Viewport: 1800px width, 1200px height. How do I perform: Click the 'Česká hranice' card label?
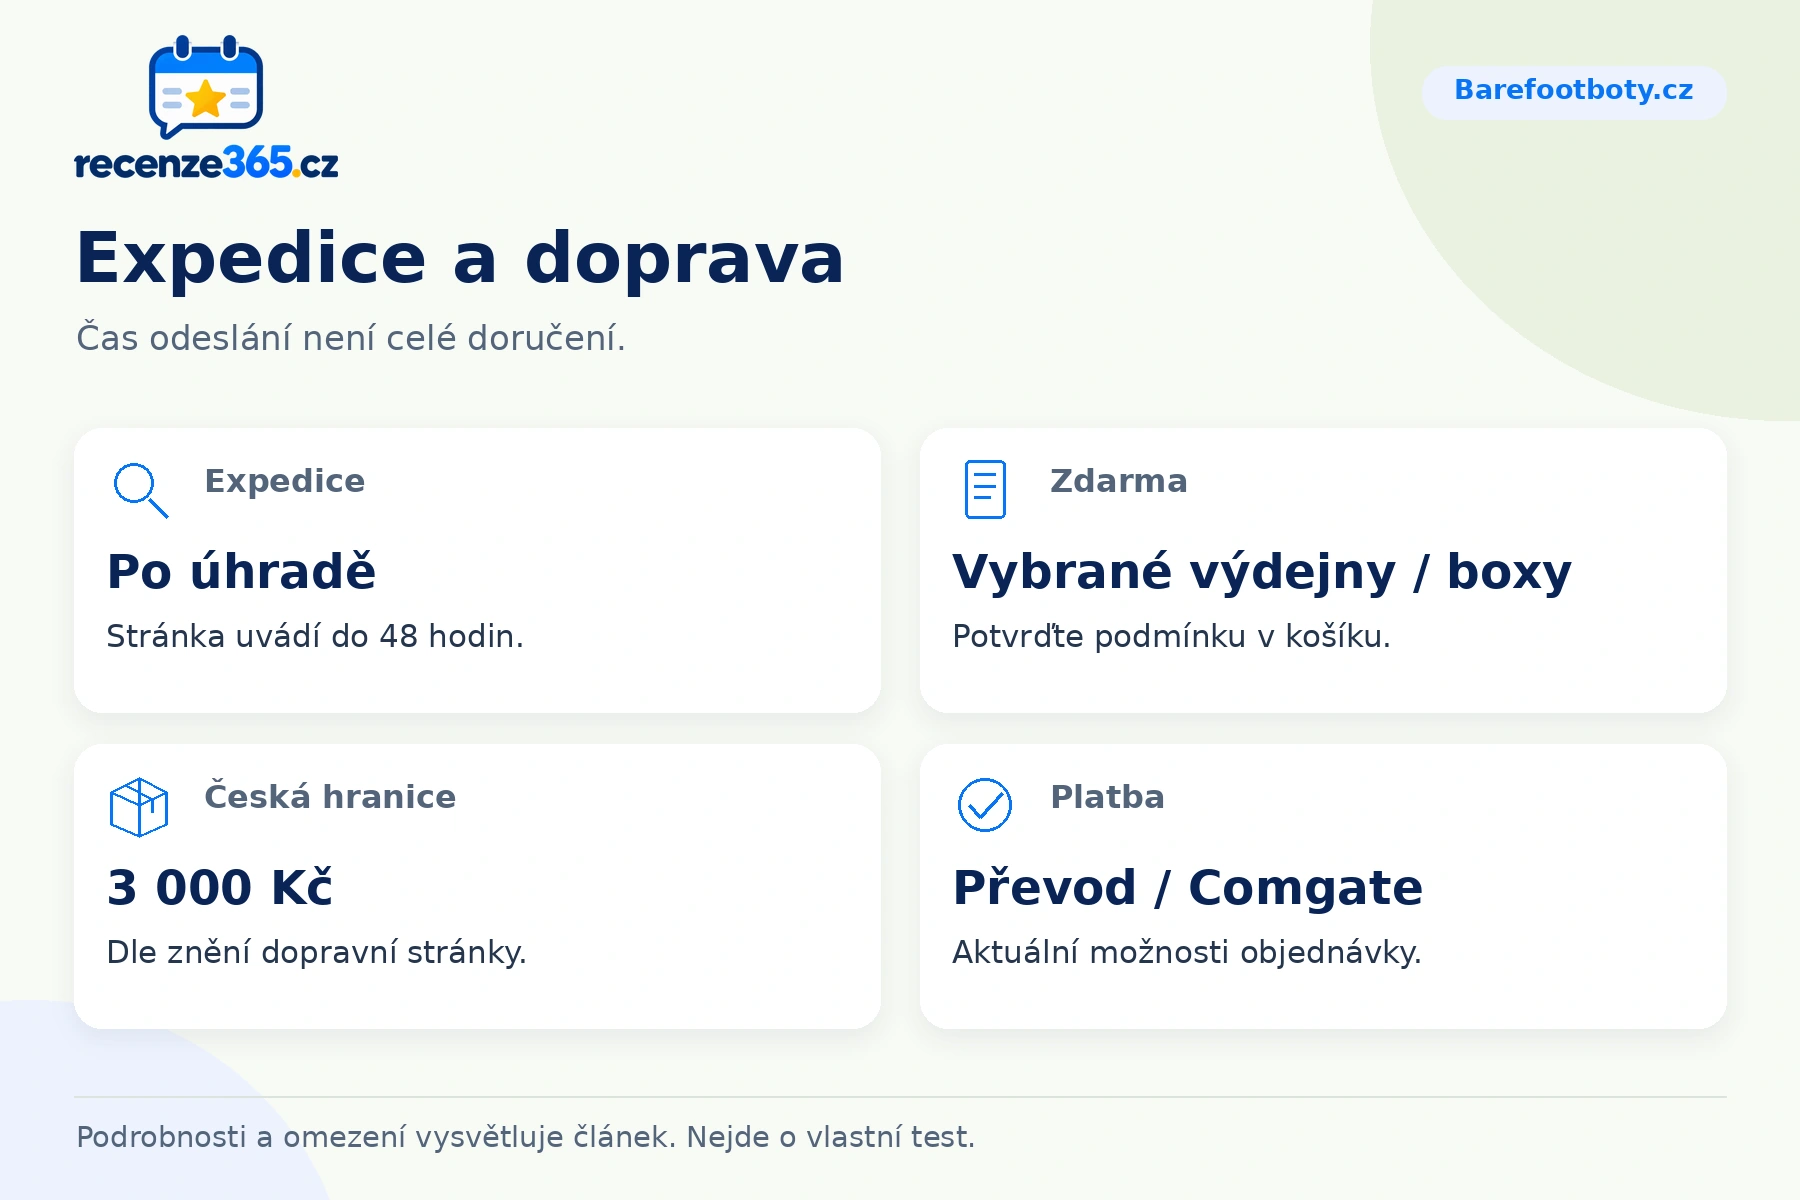[330, 796]
